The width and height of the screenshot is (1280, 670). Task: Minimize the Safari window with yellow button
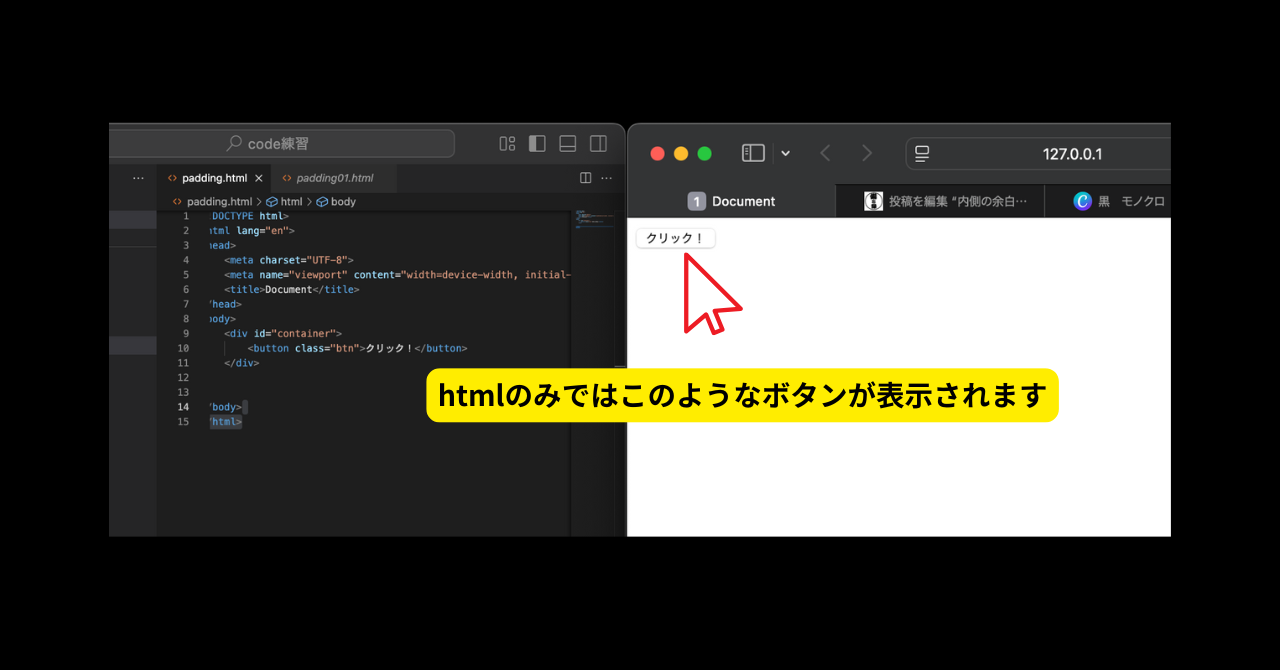click(681, 153)
